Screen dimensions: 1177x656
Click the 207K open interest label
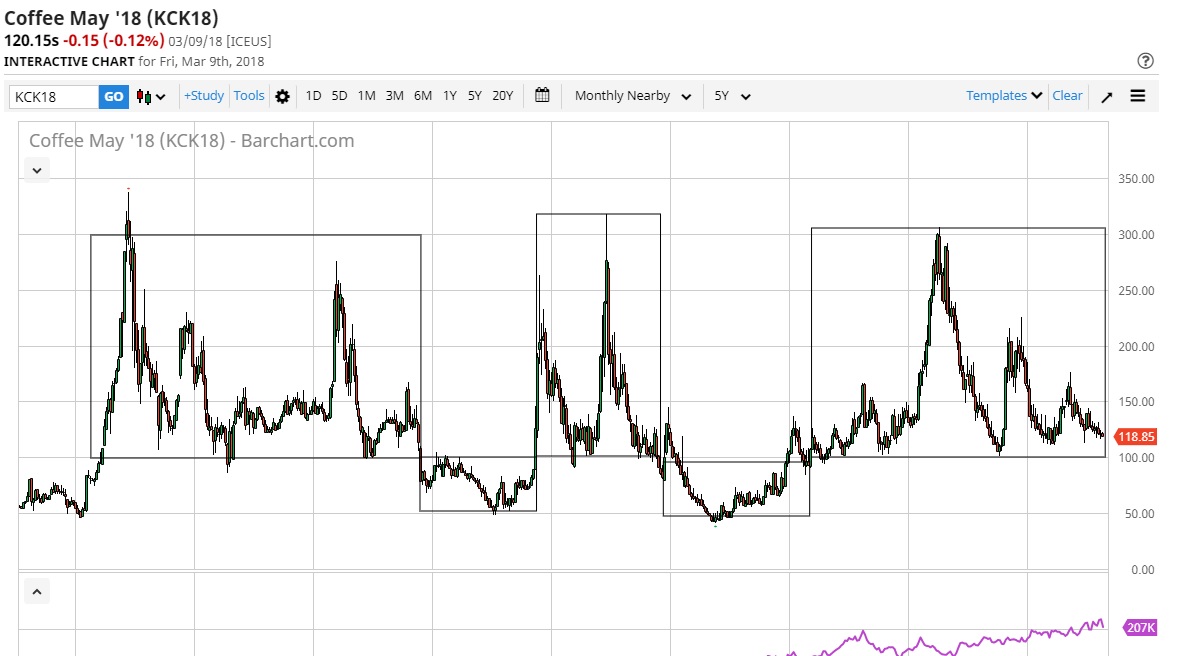[x=1140, y=627]
